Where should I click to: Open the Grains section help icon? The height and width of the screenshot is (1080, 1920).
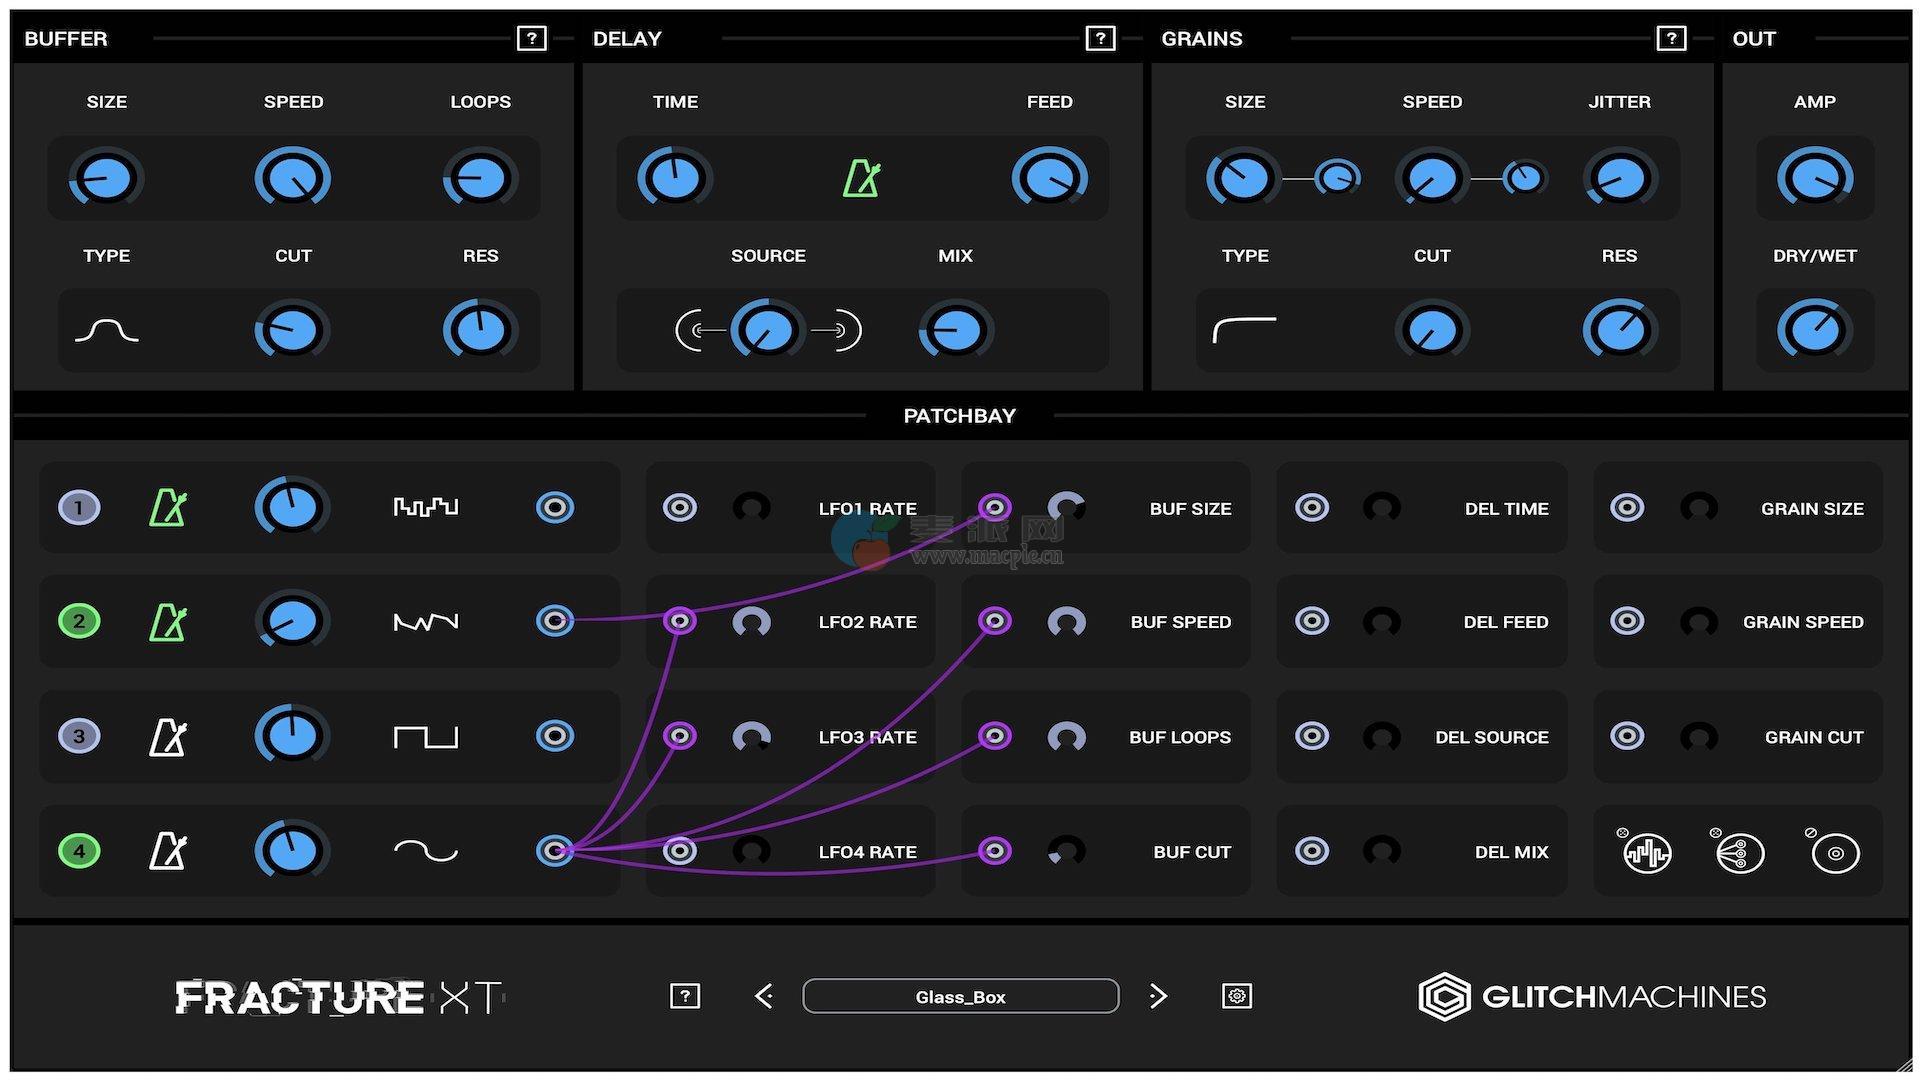coord(1671,39)
